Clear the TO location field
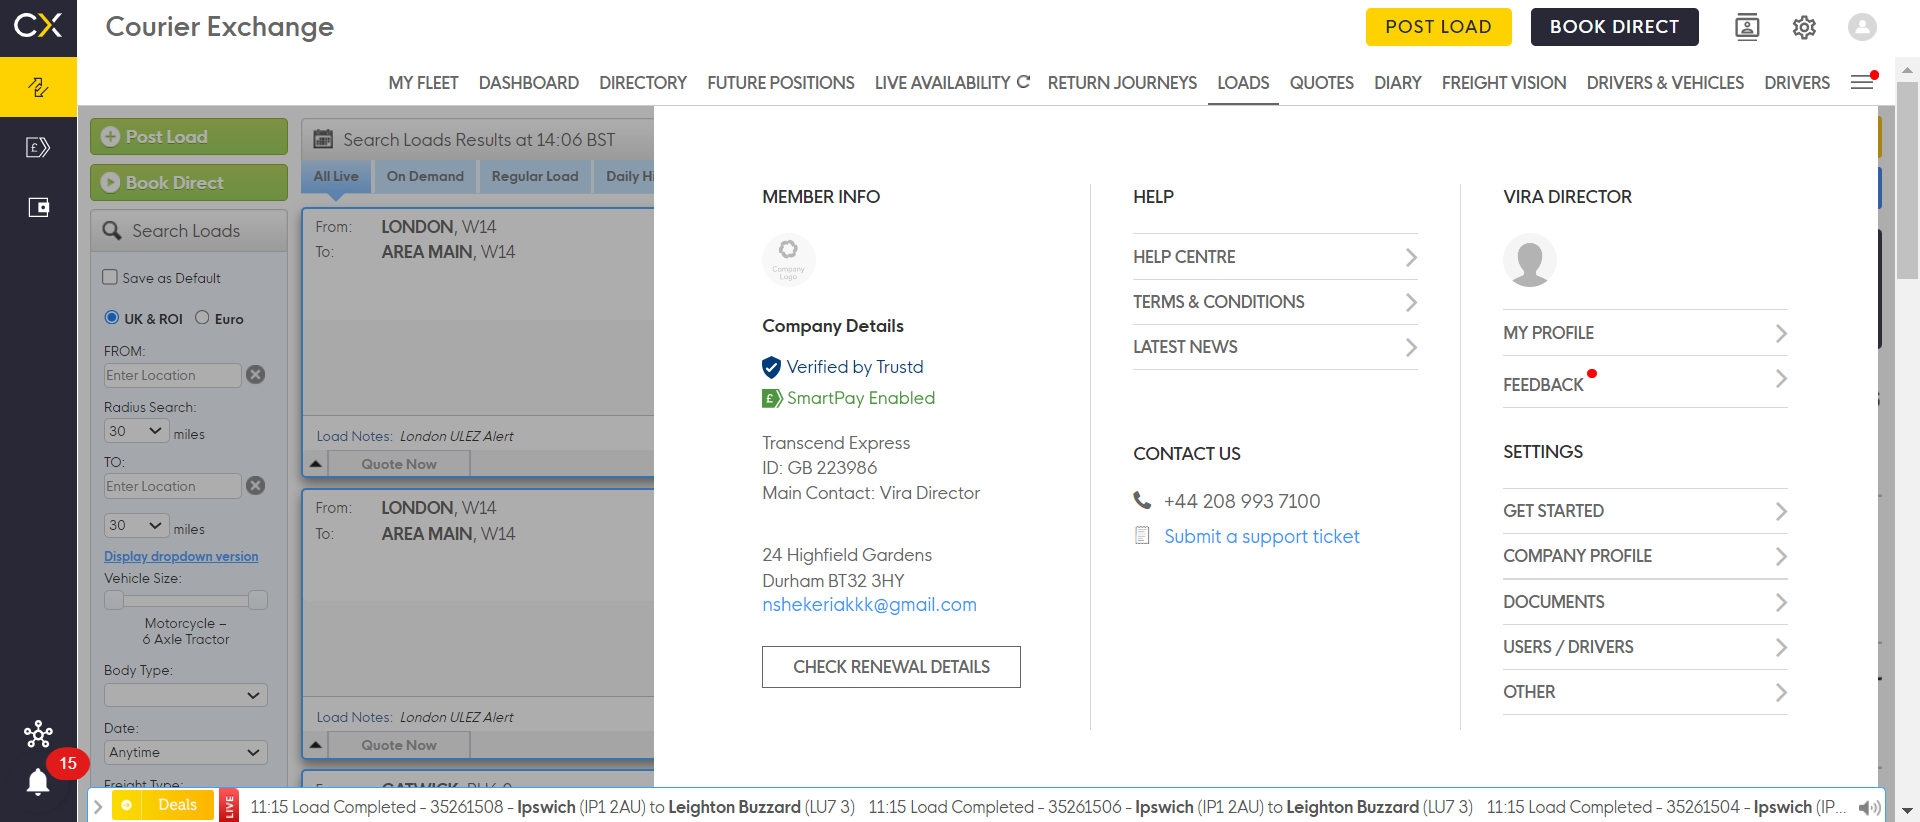 256,486
